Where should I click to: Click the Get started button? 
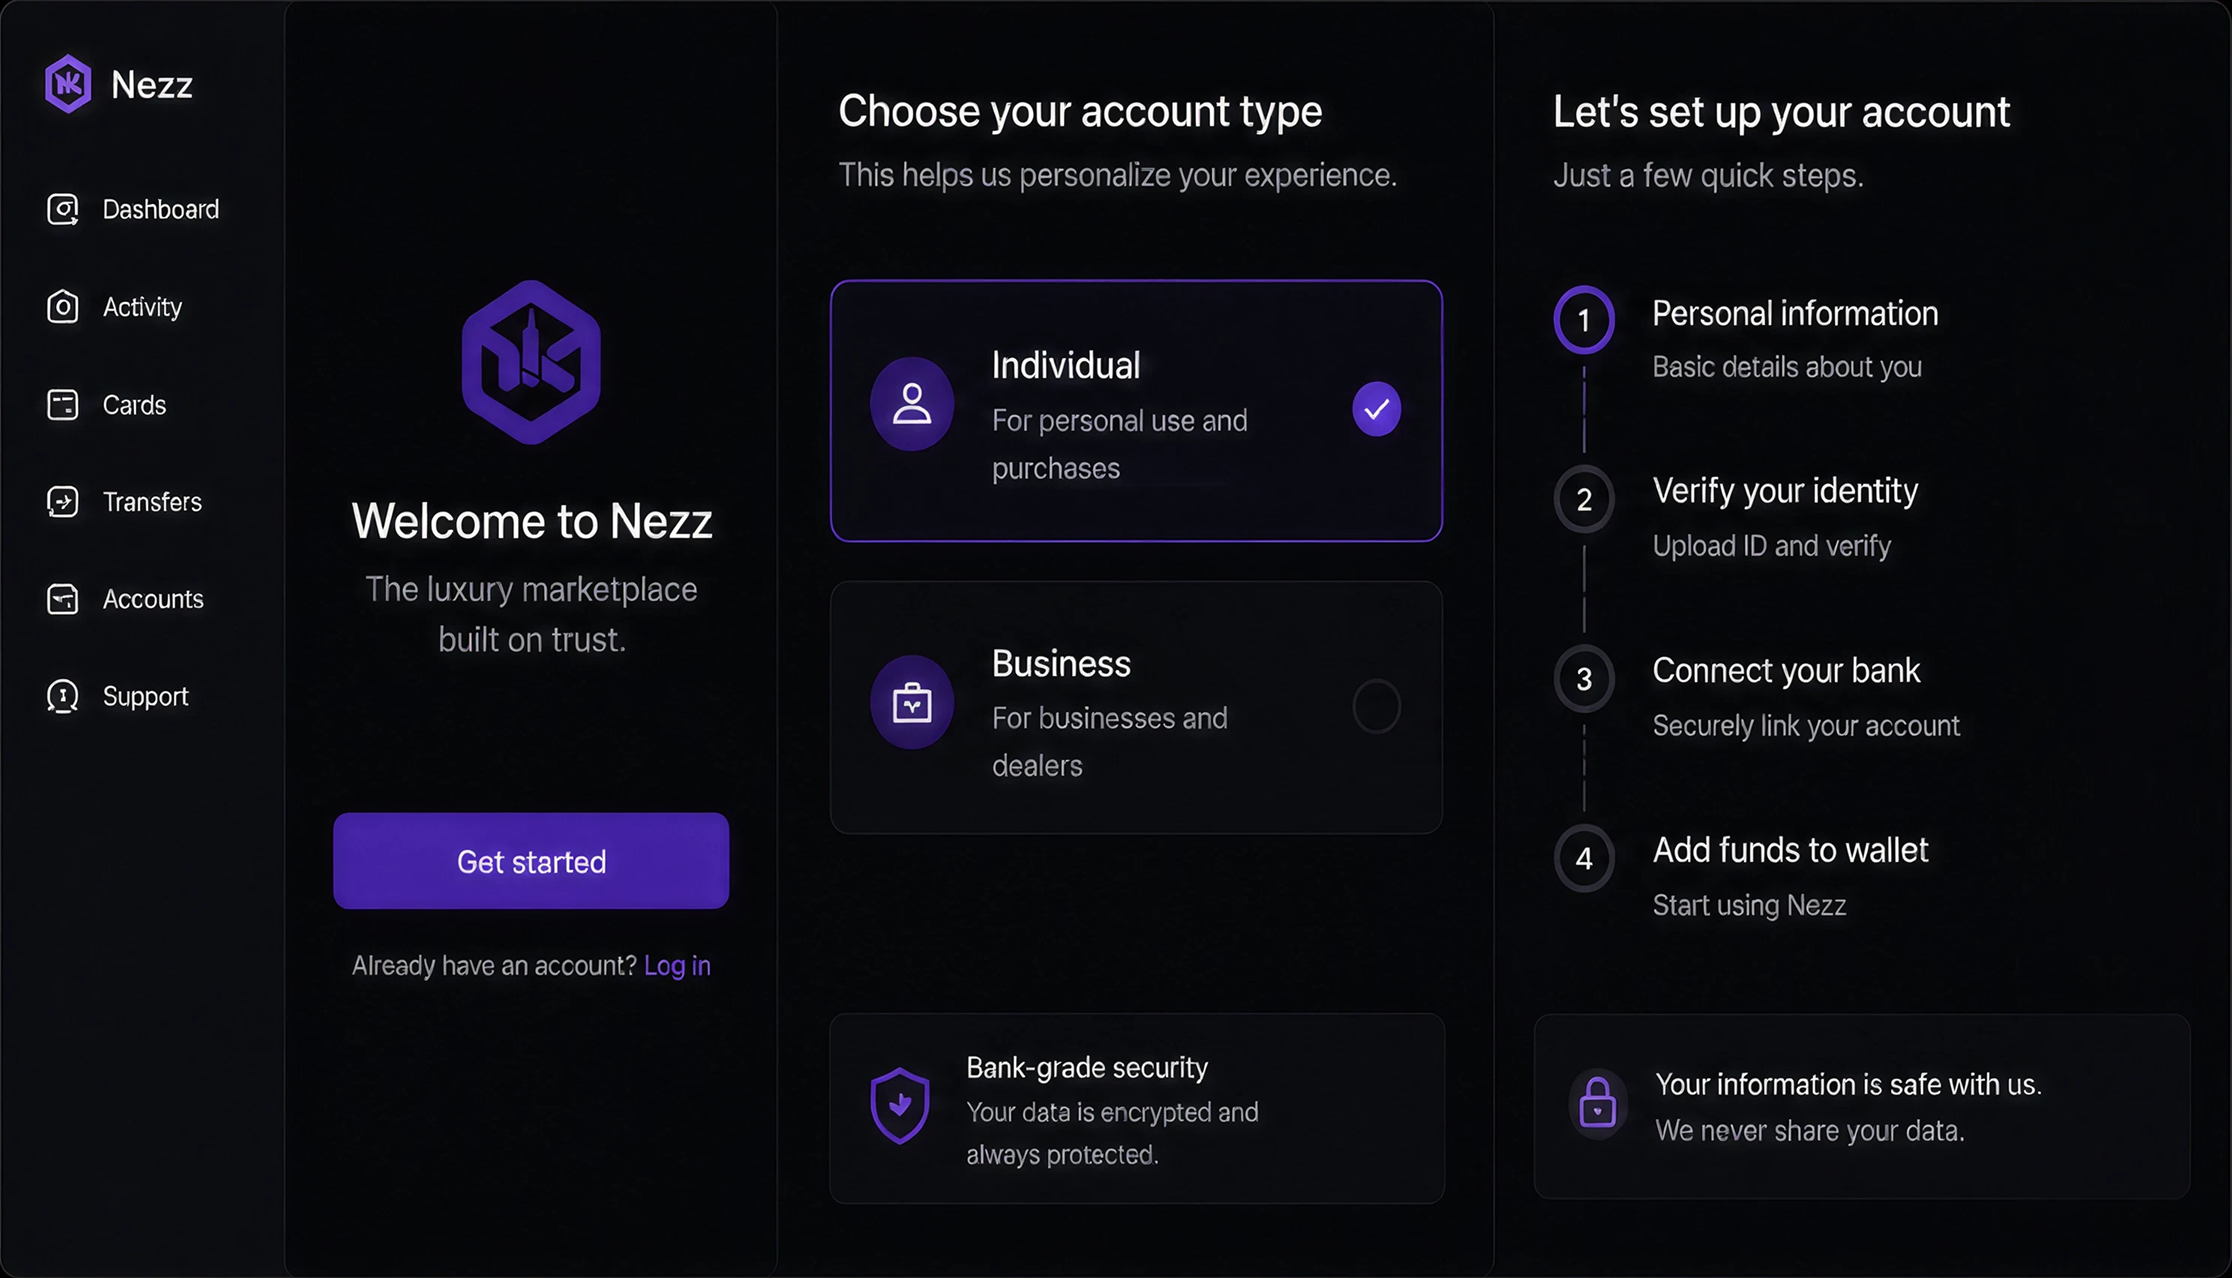tap(531, 861)
